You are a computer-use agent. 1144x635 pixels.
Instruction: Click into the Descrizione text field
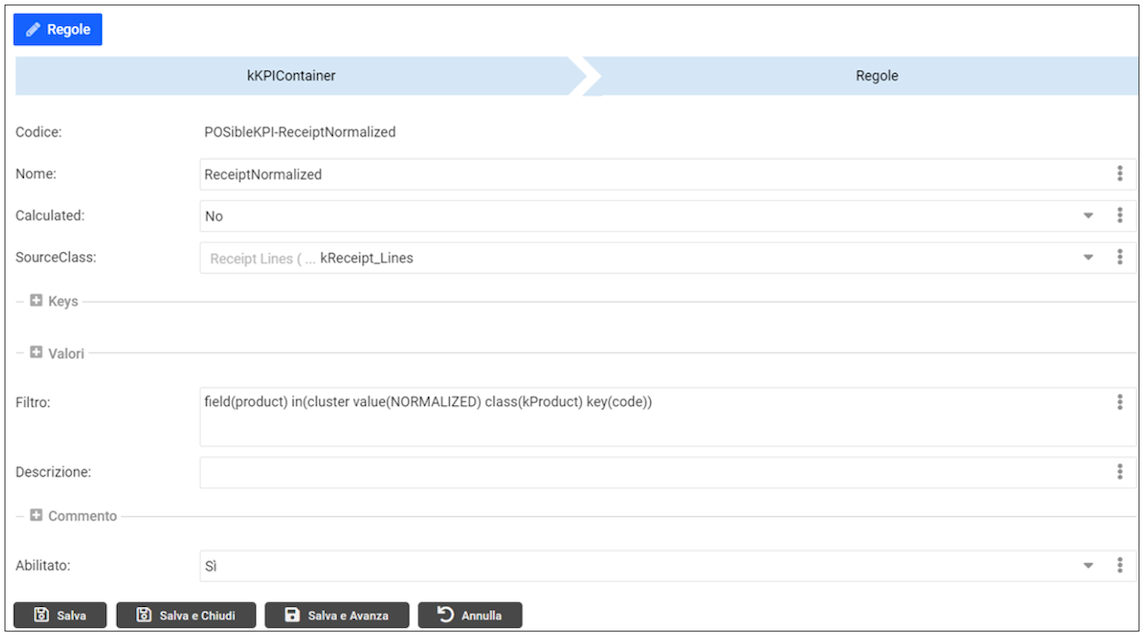pyautogui.click(x=650, y=472)
